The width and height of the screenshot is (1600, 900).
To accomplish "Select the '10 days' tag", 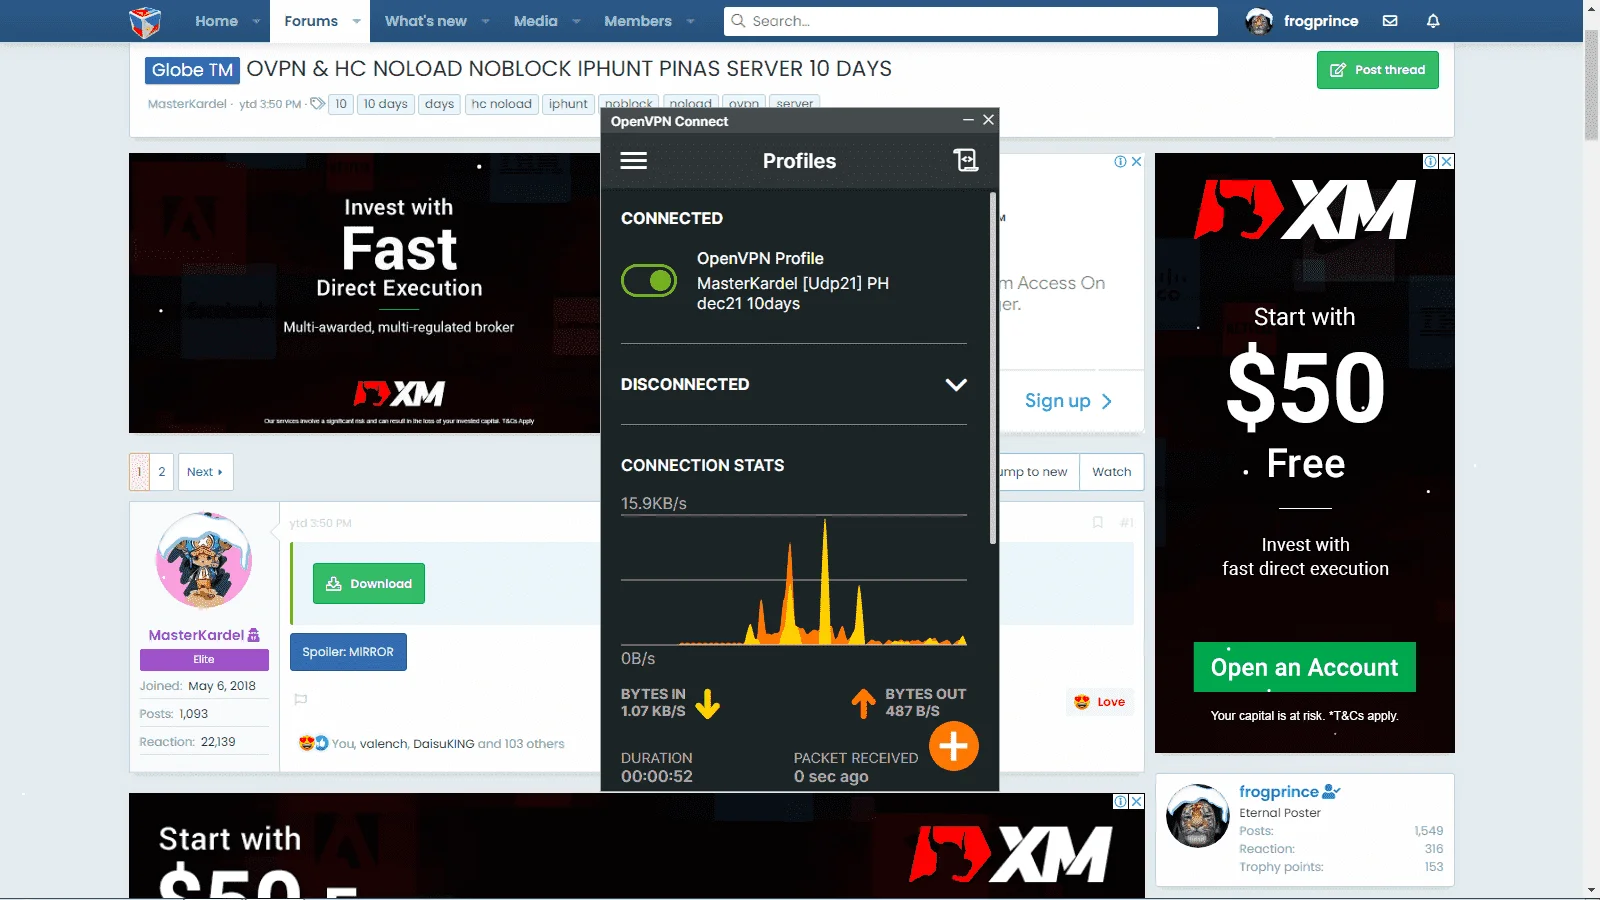I will click(x=385, y=104).
